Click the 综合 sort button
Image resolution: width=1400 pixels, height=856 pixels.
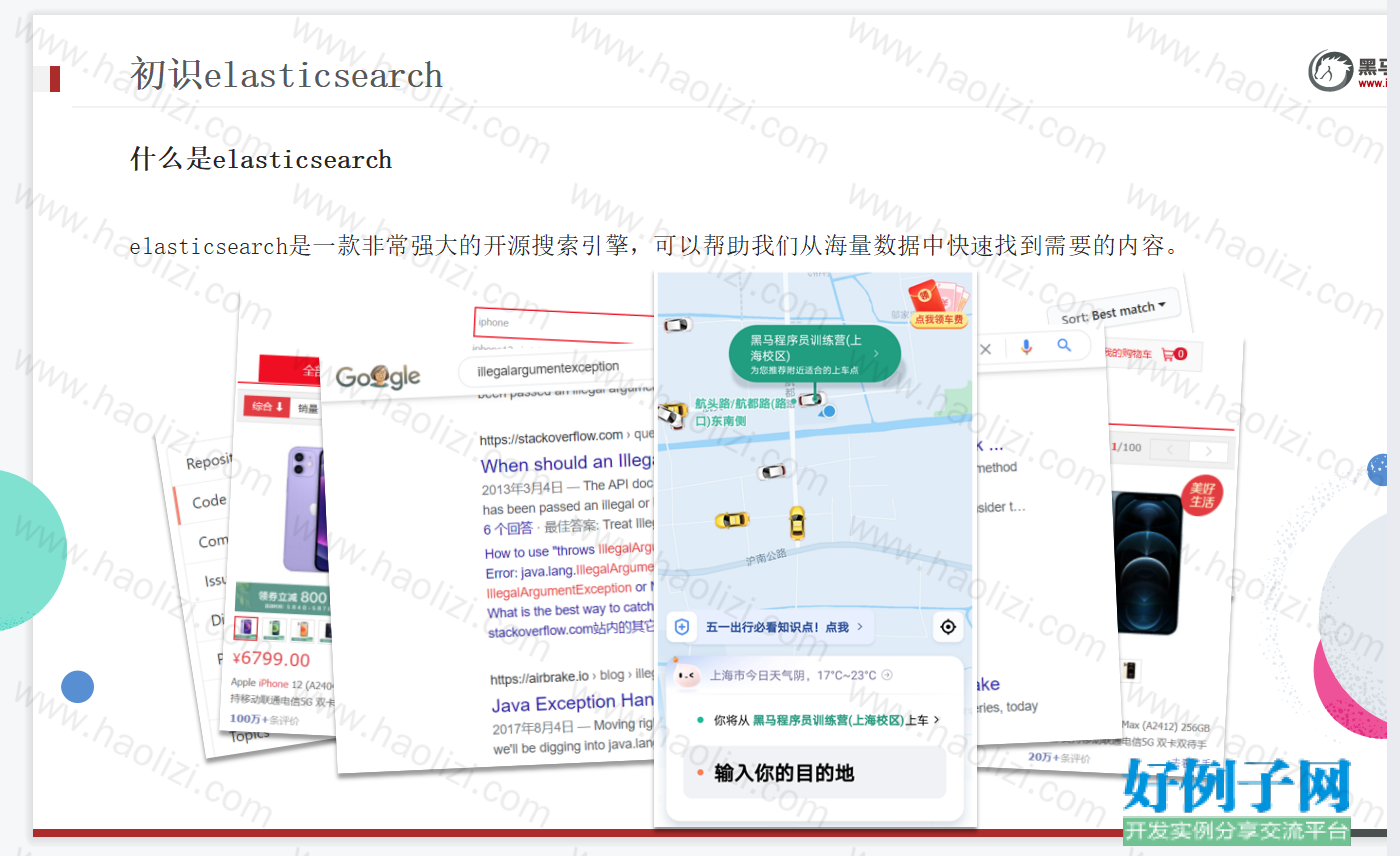tap(267, 406)
